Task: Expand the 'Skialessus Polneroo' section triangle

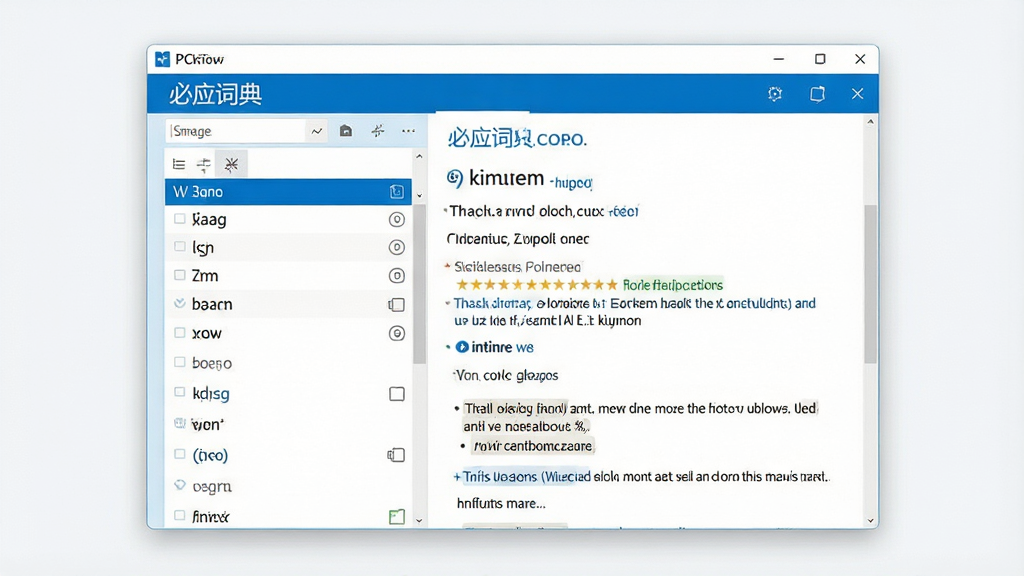Action: [447, 266]
